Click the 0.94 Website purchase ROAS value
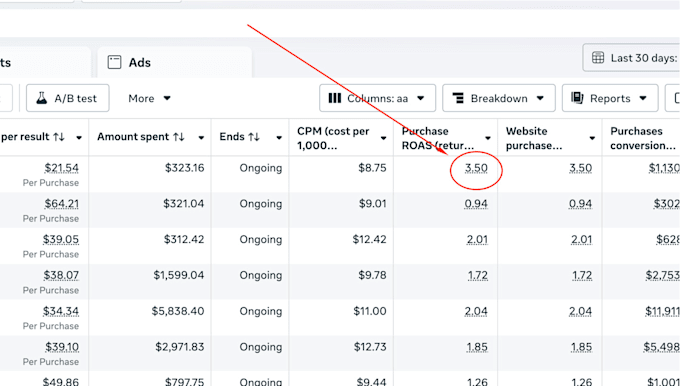Image resolution: width=680 pixels, height=386 pixels. click(x=580, y=203)
